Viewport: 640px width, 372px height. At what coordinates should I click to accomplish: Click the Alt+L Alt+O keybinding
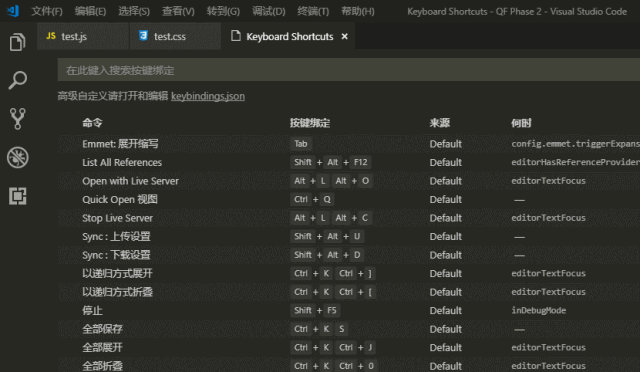click(331, 181)
